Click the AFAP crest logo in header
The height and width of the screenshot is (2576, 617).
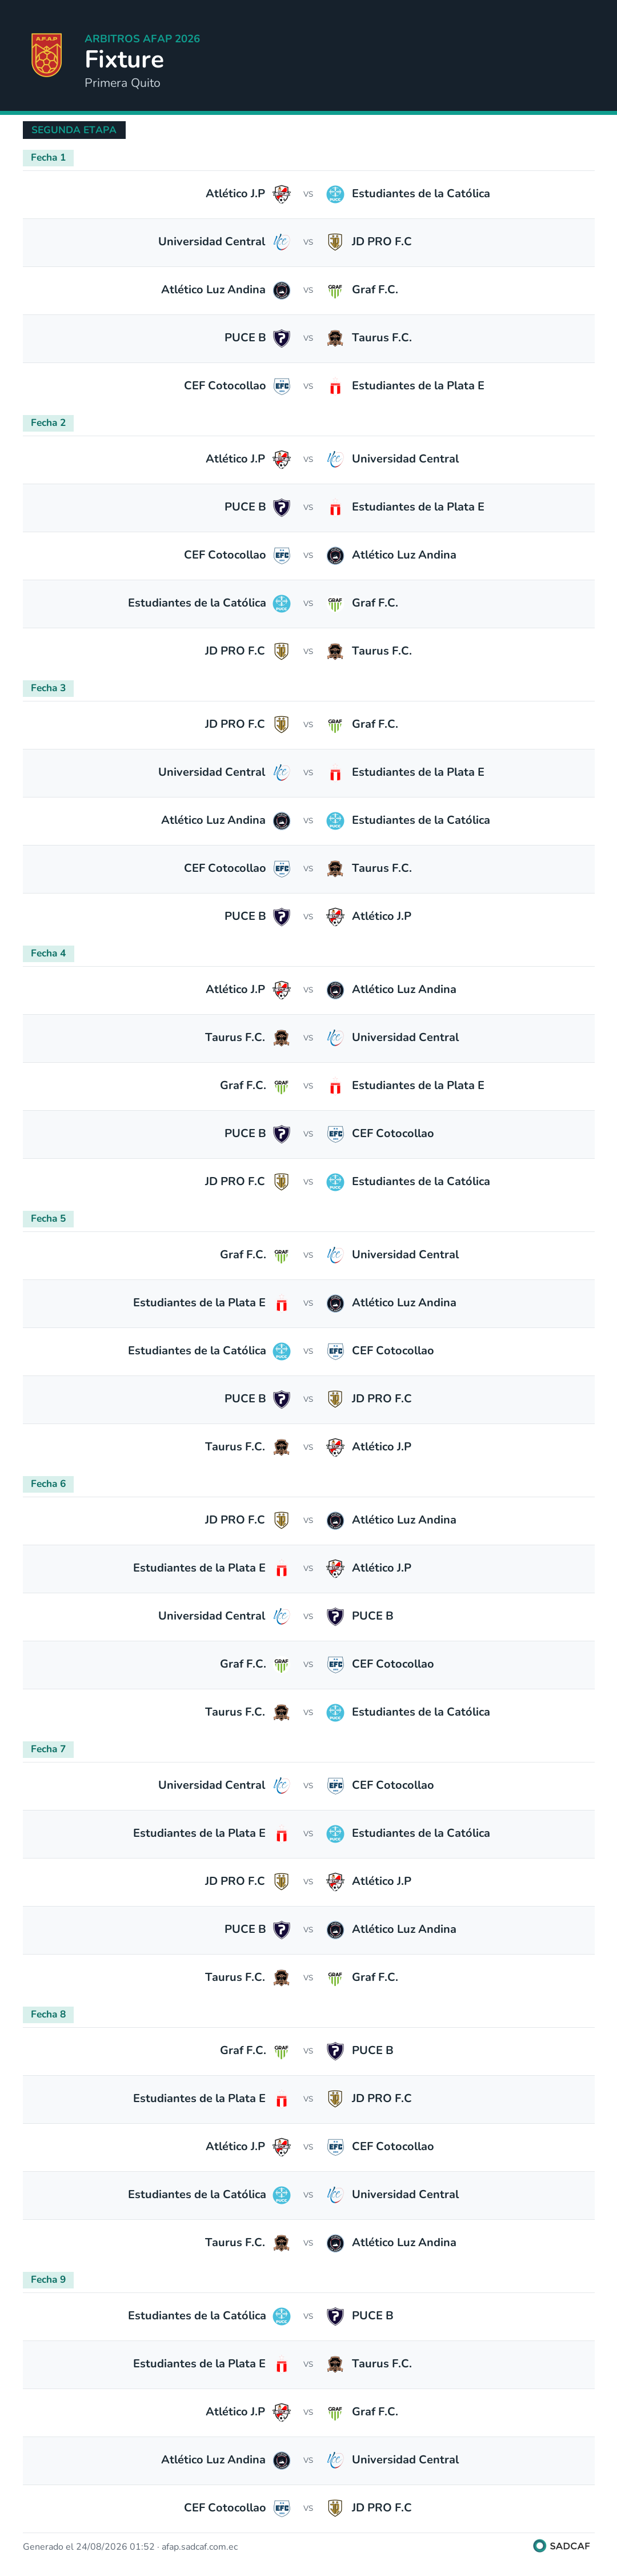point(47,55)
